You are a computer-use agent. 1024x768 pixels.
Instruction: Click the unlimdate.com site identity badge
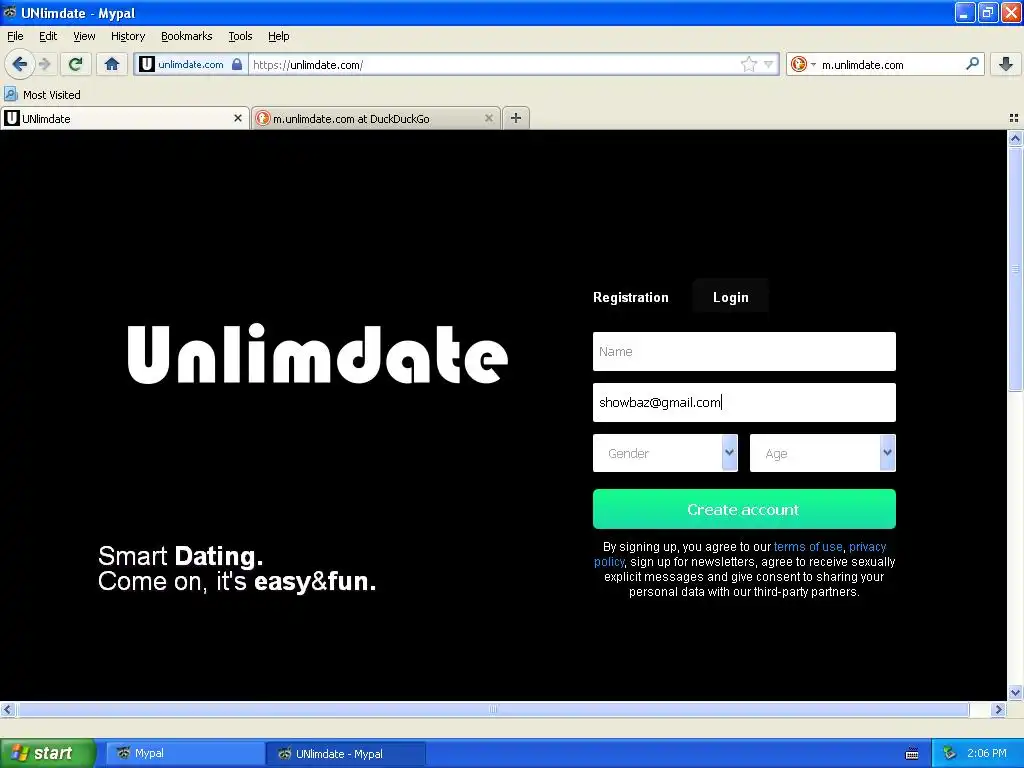point(191,64)
